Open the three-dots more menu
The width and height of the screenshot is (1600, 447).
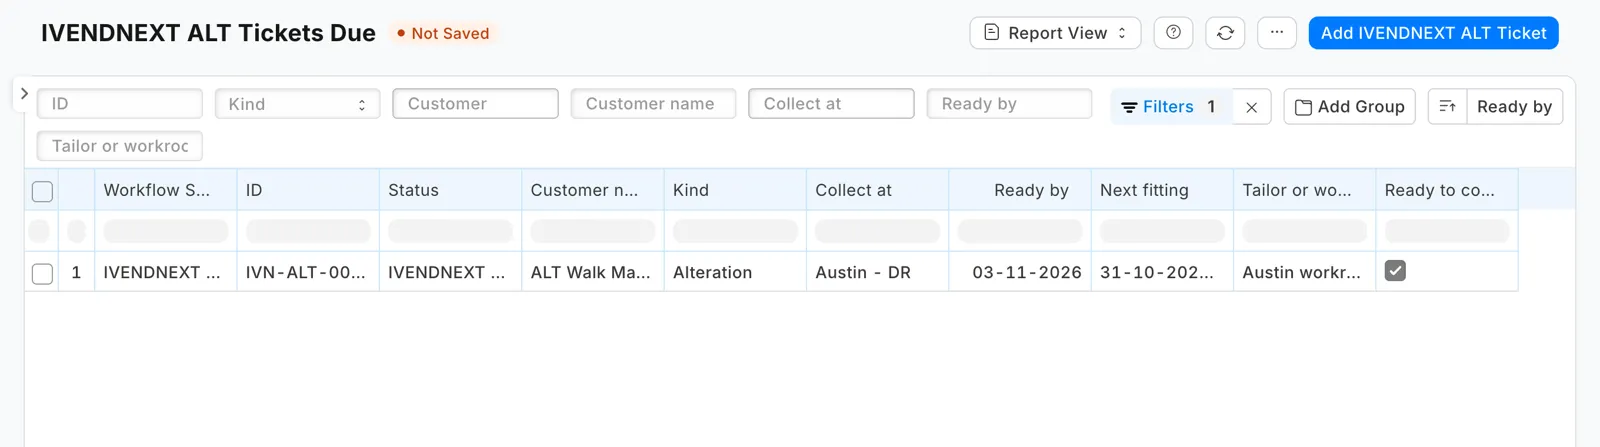click(1277, 33)
